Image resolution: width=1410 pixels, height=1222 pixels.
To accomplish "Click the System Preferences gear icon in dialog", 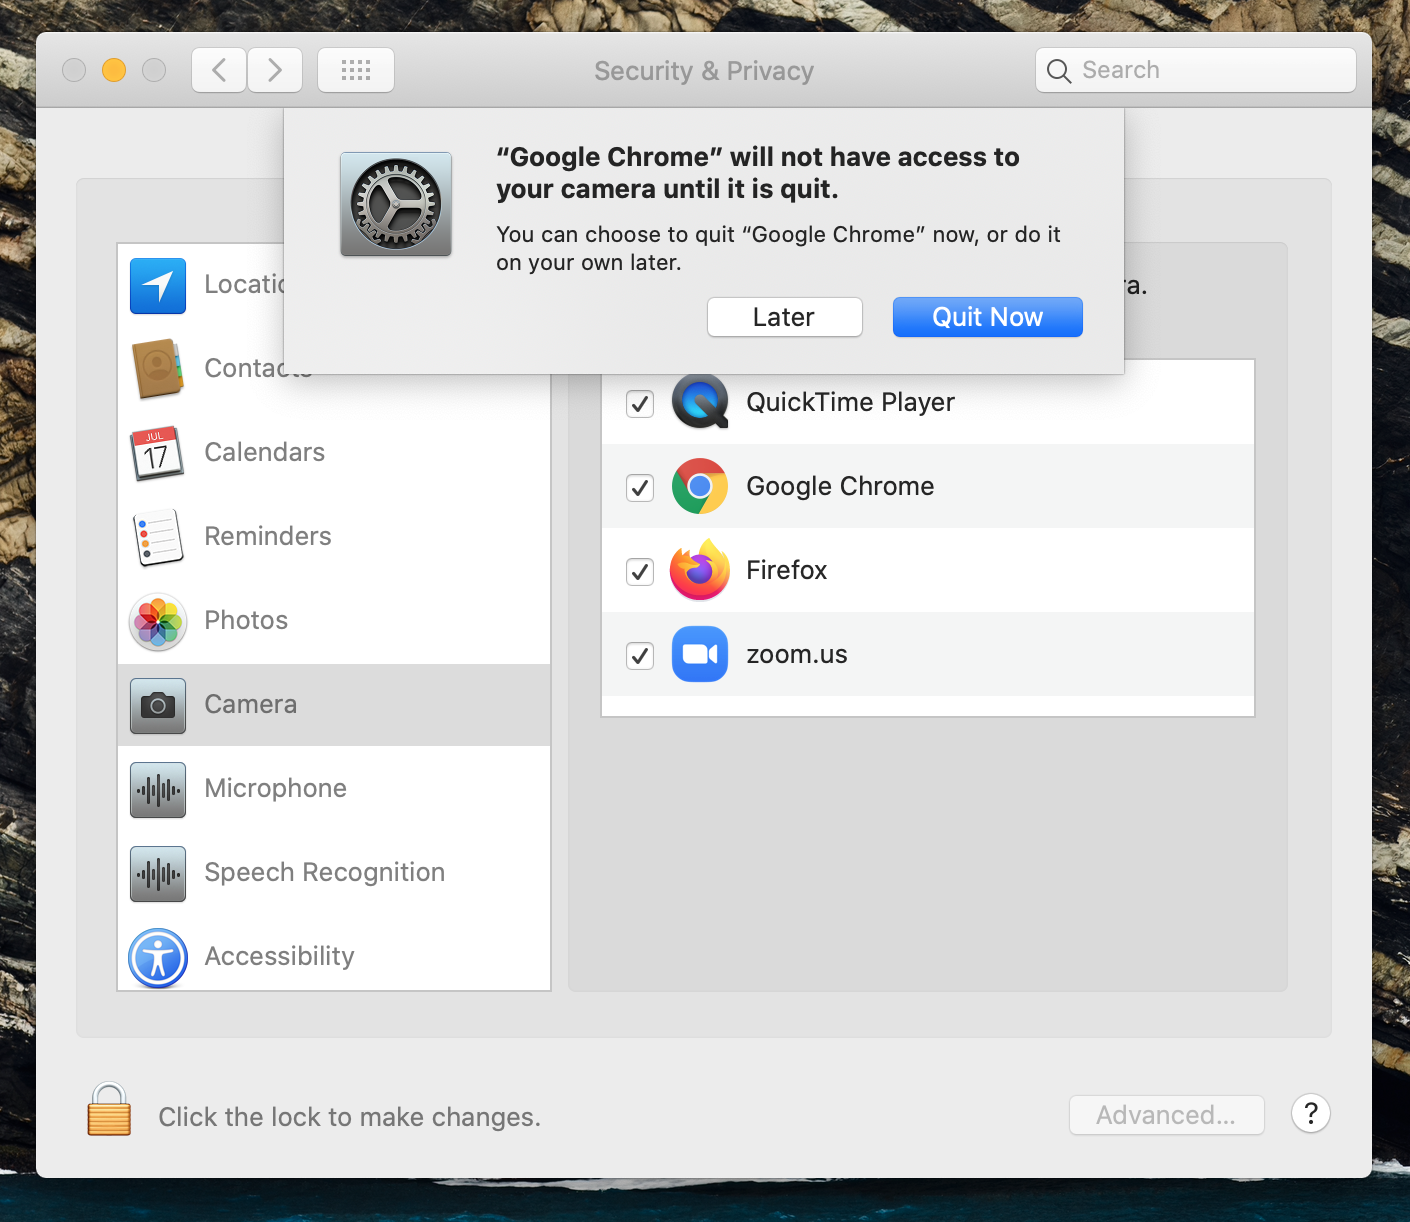I will coord(396,204).
